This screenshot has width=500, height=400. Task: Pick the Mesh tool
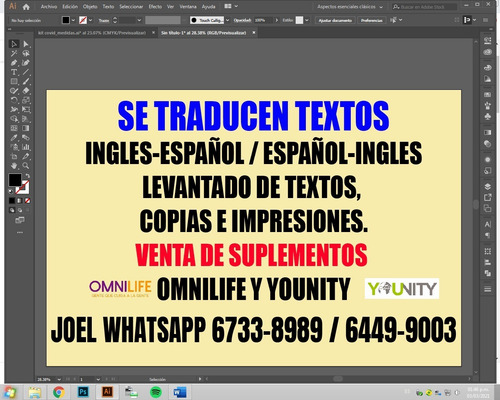14,128
